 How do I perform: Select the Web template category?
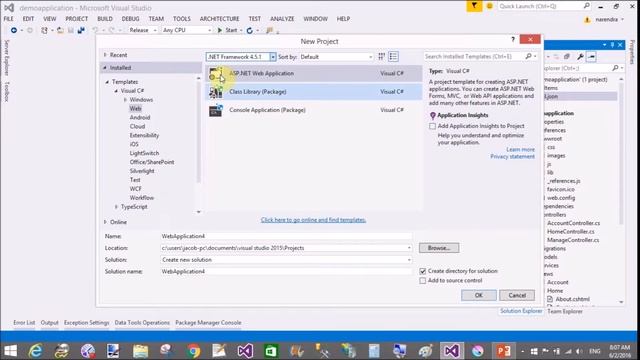click(x=136, y=109)
